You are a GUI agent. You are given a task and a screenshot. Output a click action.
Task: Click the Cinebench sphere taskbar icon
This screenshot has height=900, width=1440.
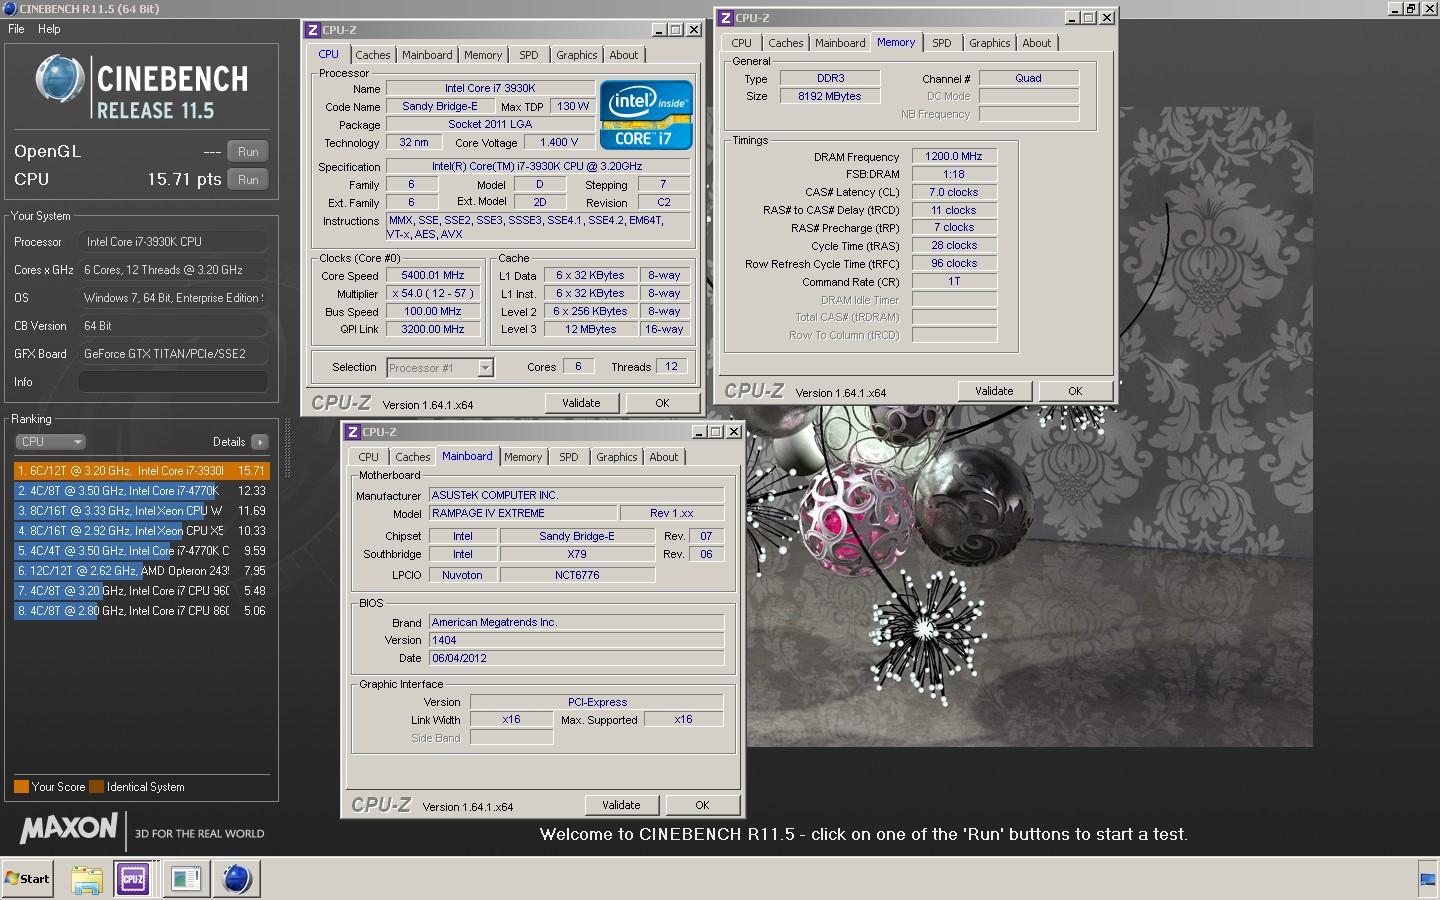tap(236, 879)
